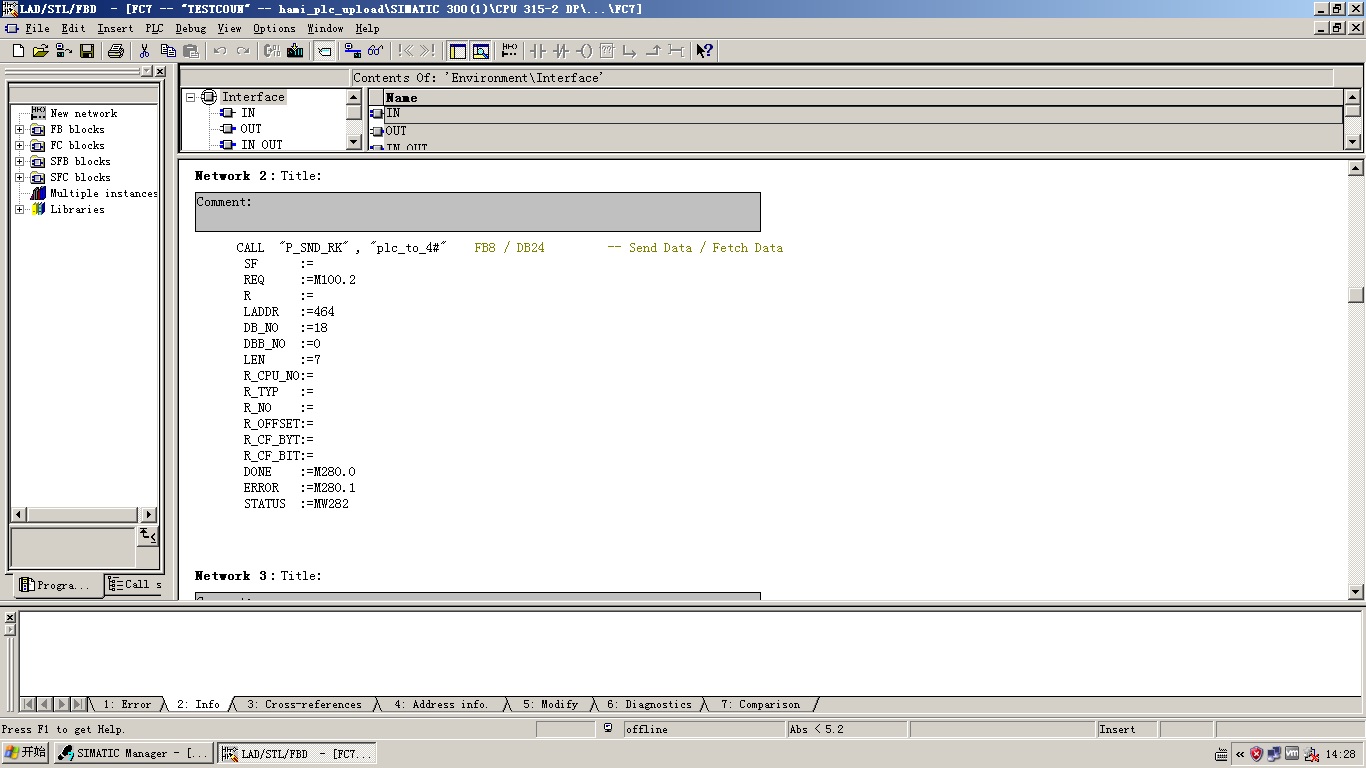Open the Diagnostics tab

(x=648, y=704)
